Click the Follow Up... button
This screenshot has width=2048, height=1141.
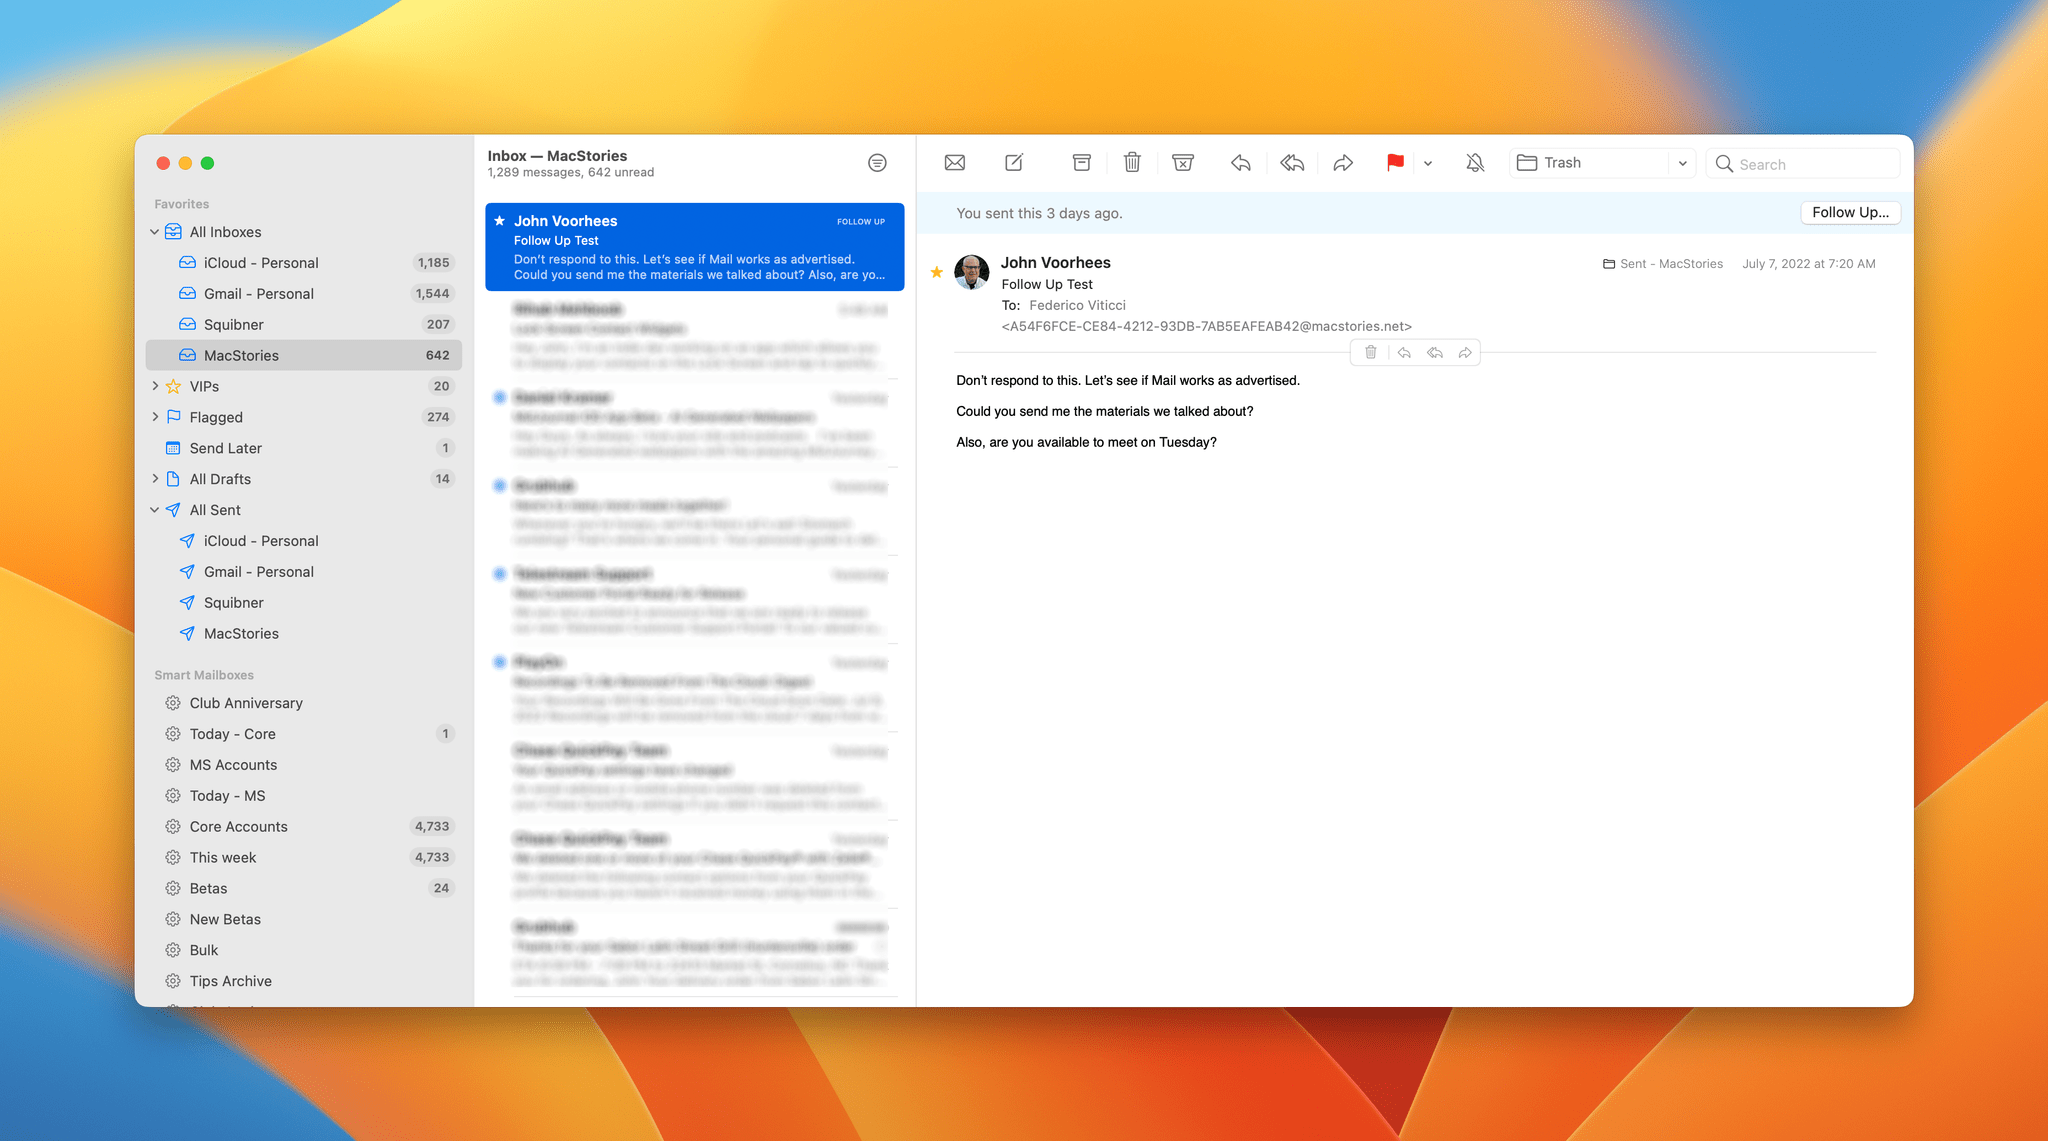click(1850, 213)
